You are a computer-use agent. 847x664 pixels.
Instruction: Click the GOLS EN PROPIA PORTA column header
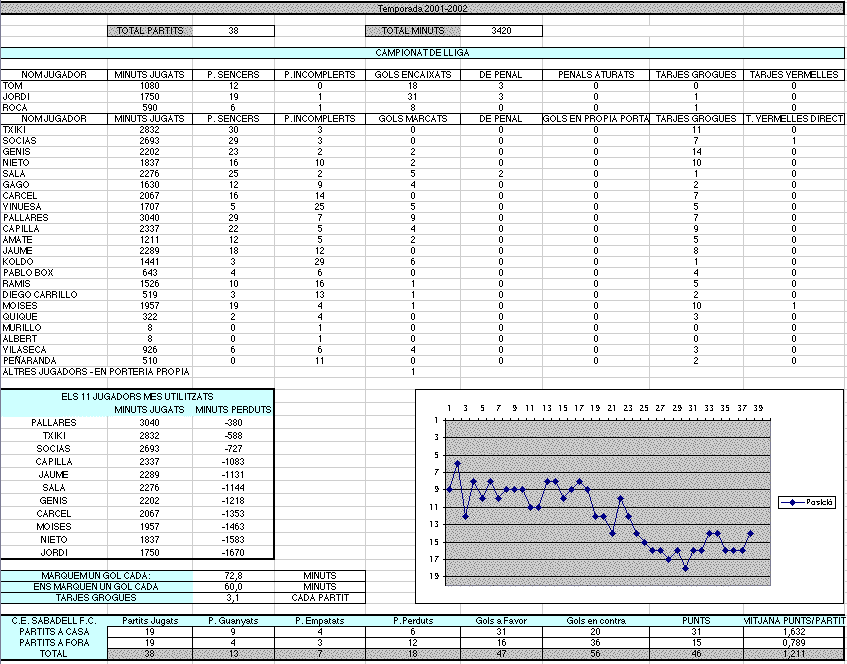click(595, 118)
